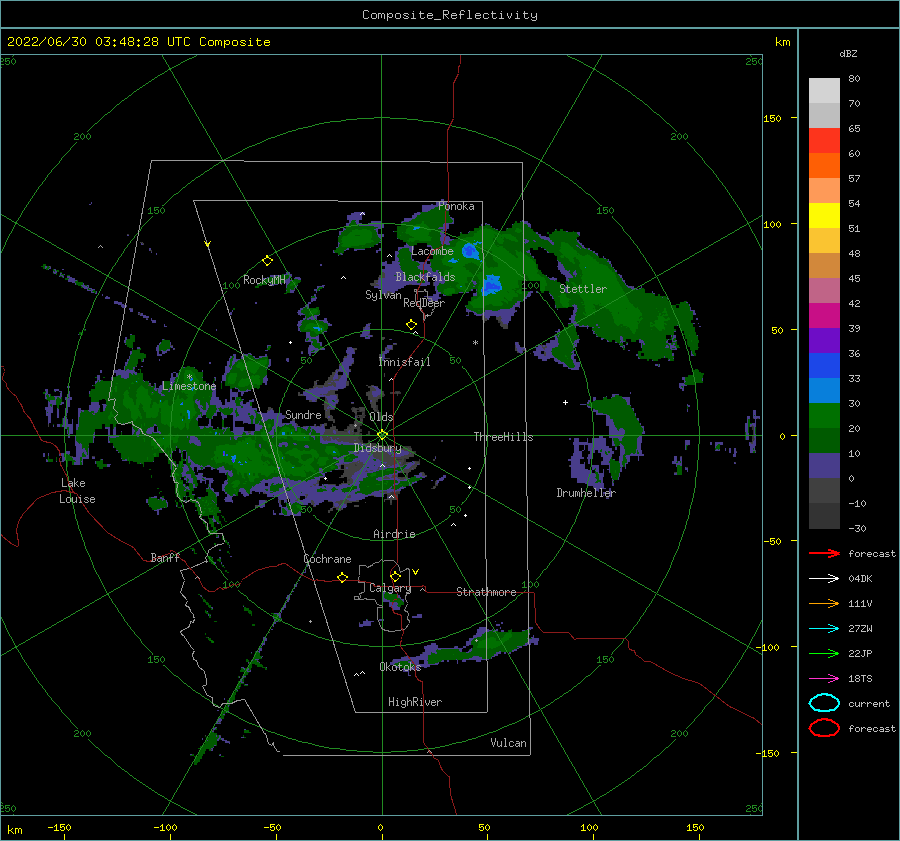This screenshot has height=841, width=900.
Task: Click the Lake Louise label
Action: point(77,491)
